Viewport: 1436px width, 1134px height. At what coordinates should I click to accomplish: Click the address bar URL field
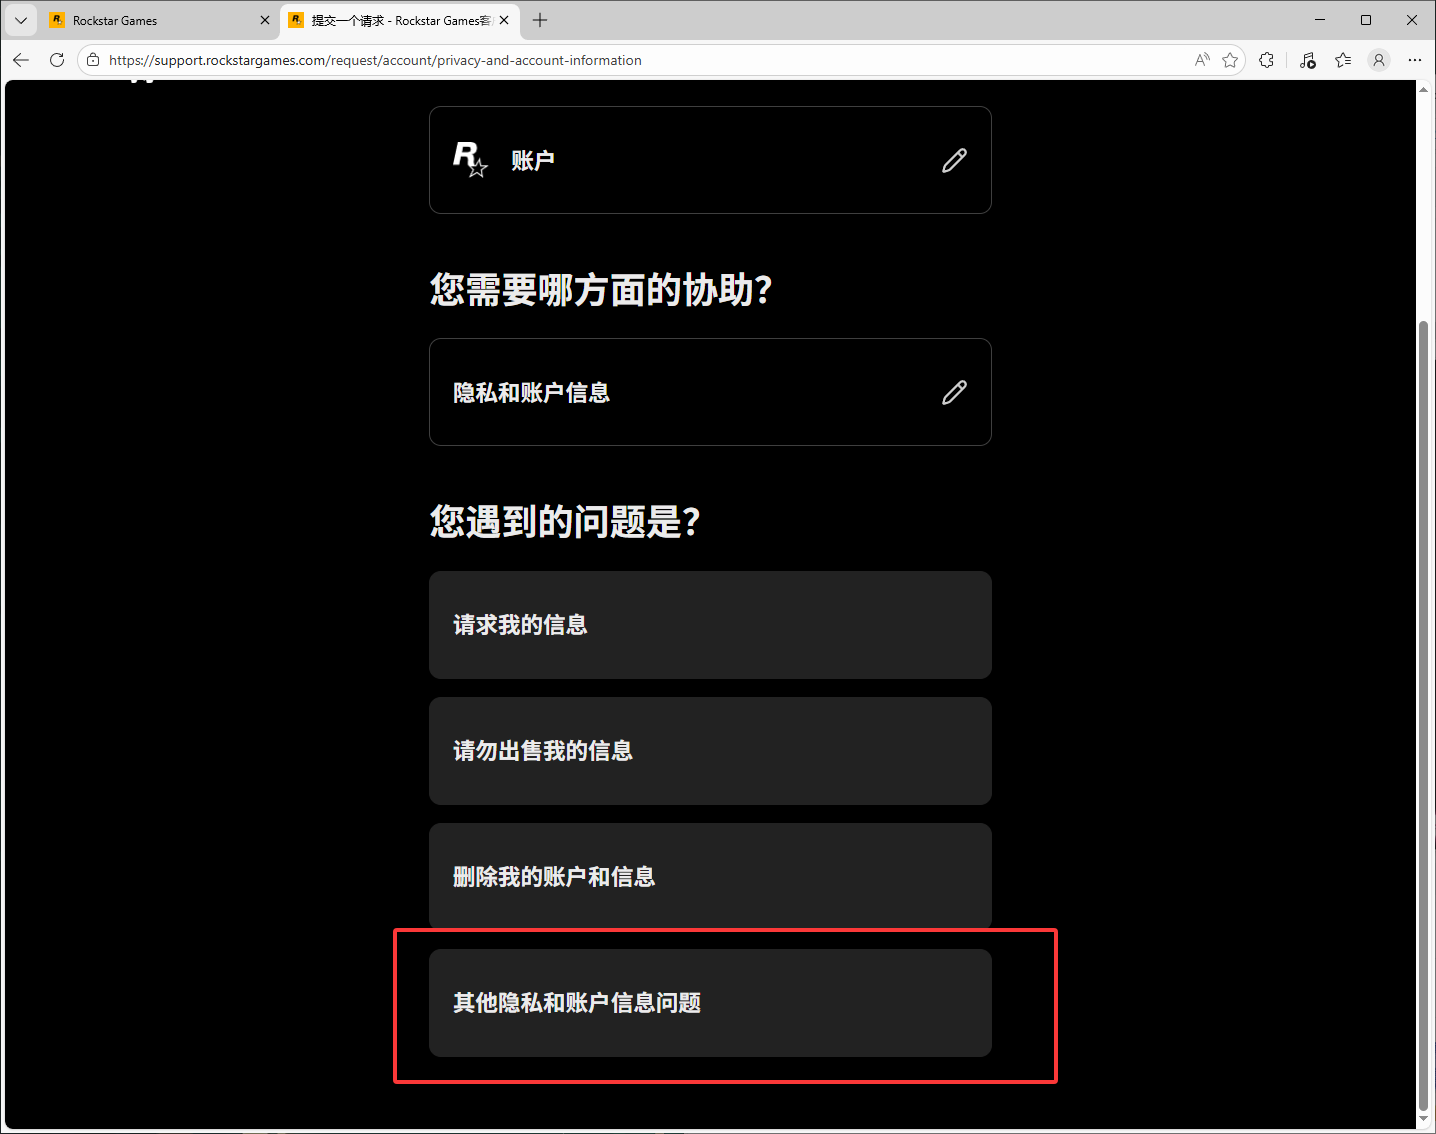[x=640, y=60]
